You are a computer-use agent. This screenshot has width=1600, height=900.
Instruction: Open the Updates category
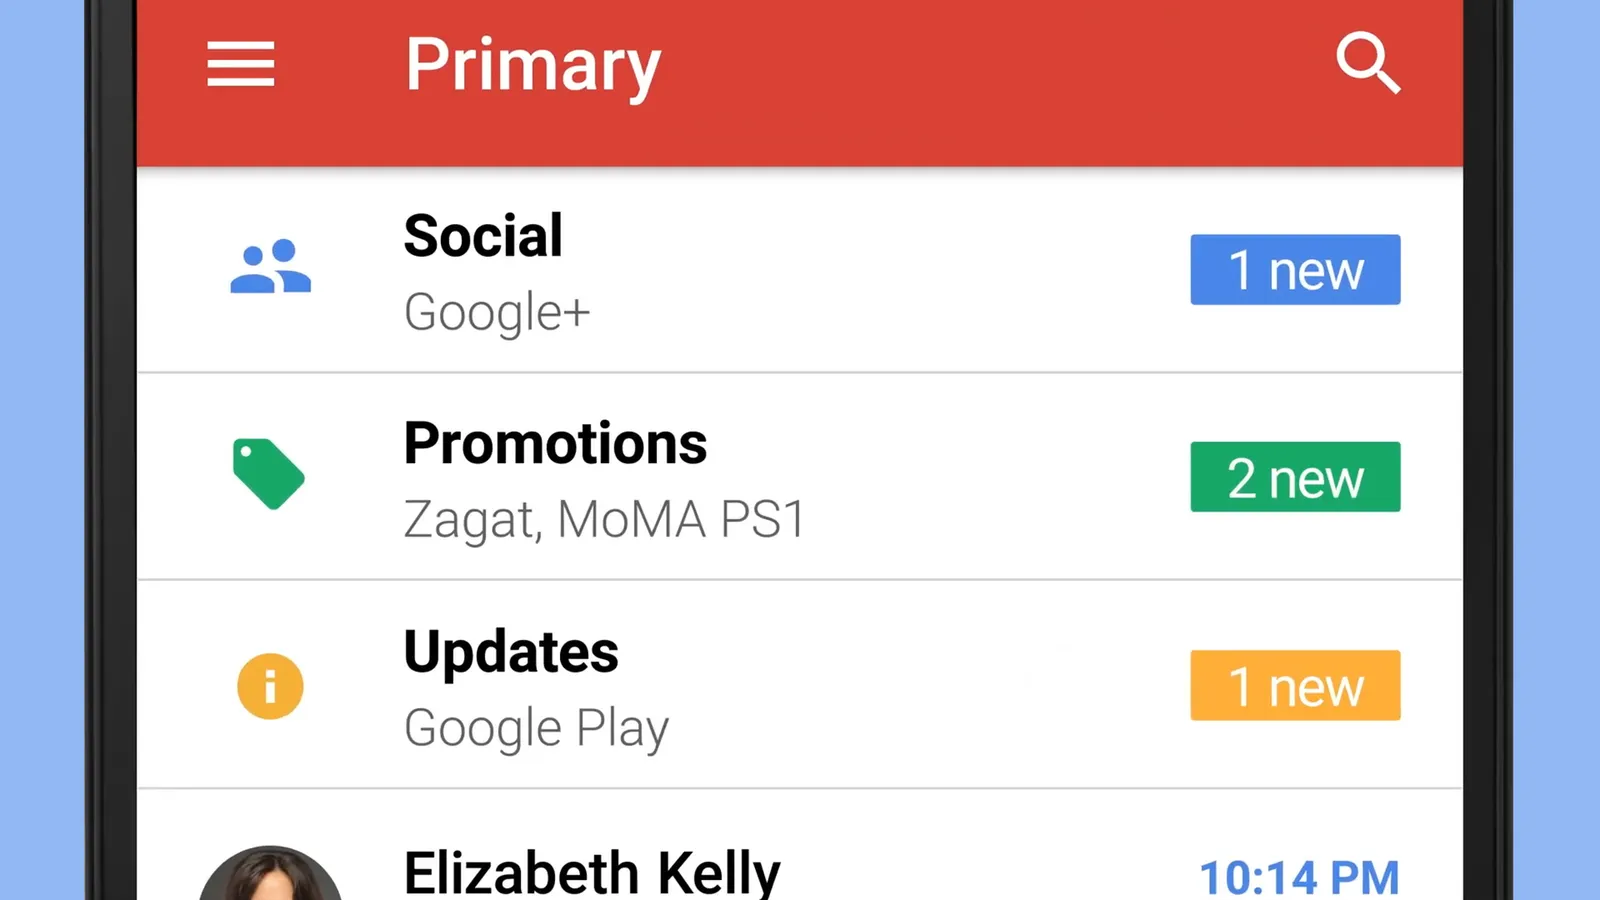coord(511,652)
